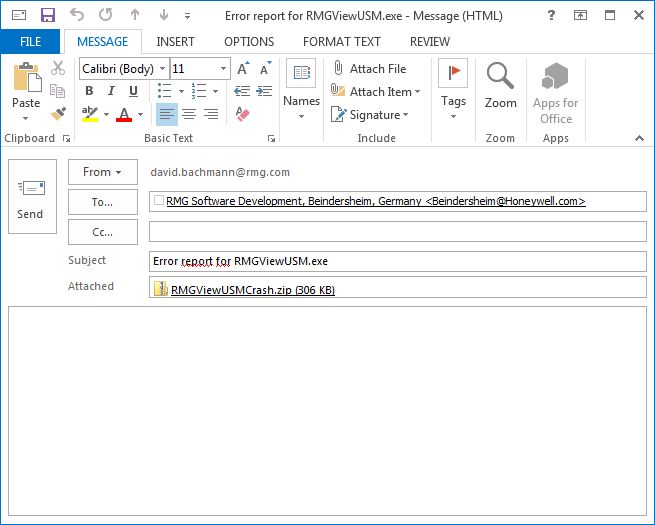Viewport: 655px width, 525px height.
Task: Toggle Bold formatting
Action: click(89, 91)
